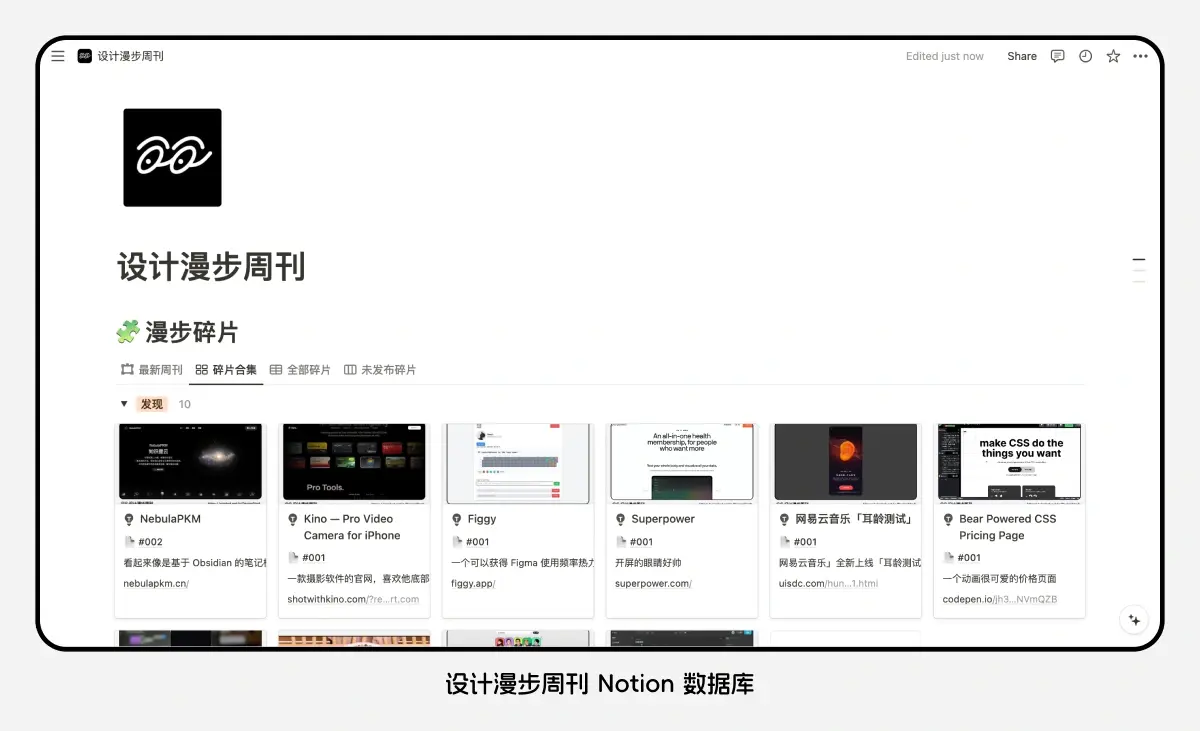Open the NebulaPKM card thumbnail
This screenshot has width=1200, height=731.
click(190, 462)
